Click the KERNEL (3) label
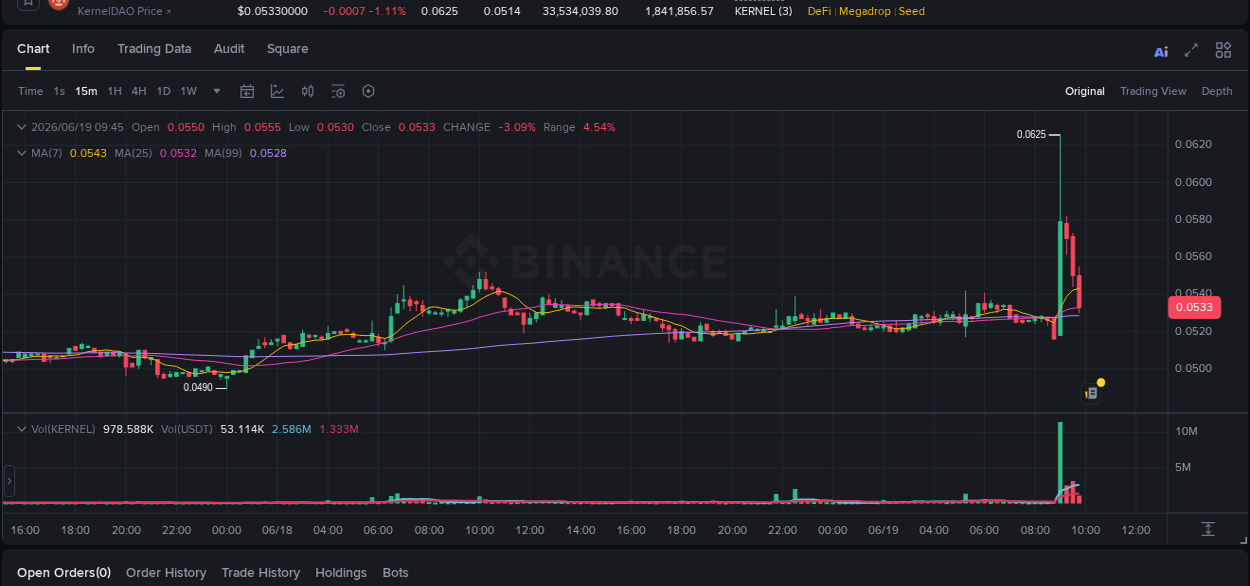 pyautogui.click(x=763, y=11)
